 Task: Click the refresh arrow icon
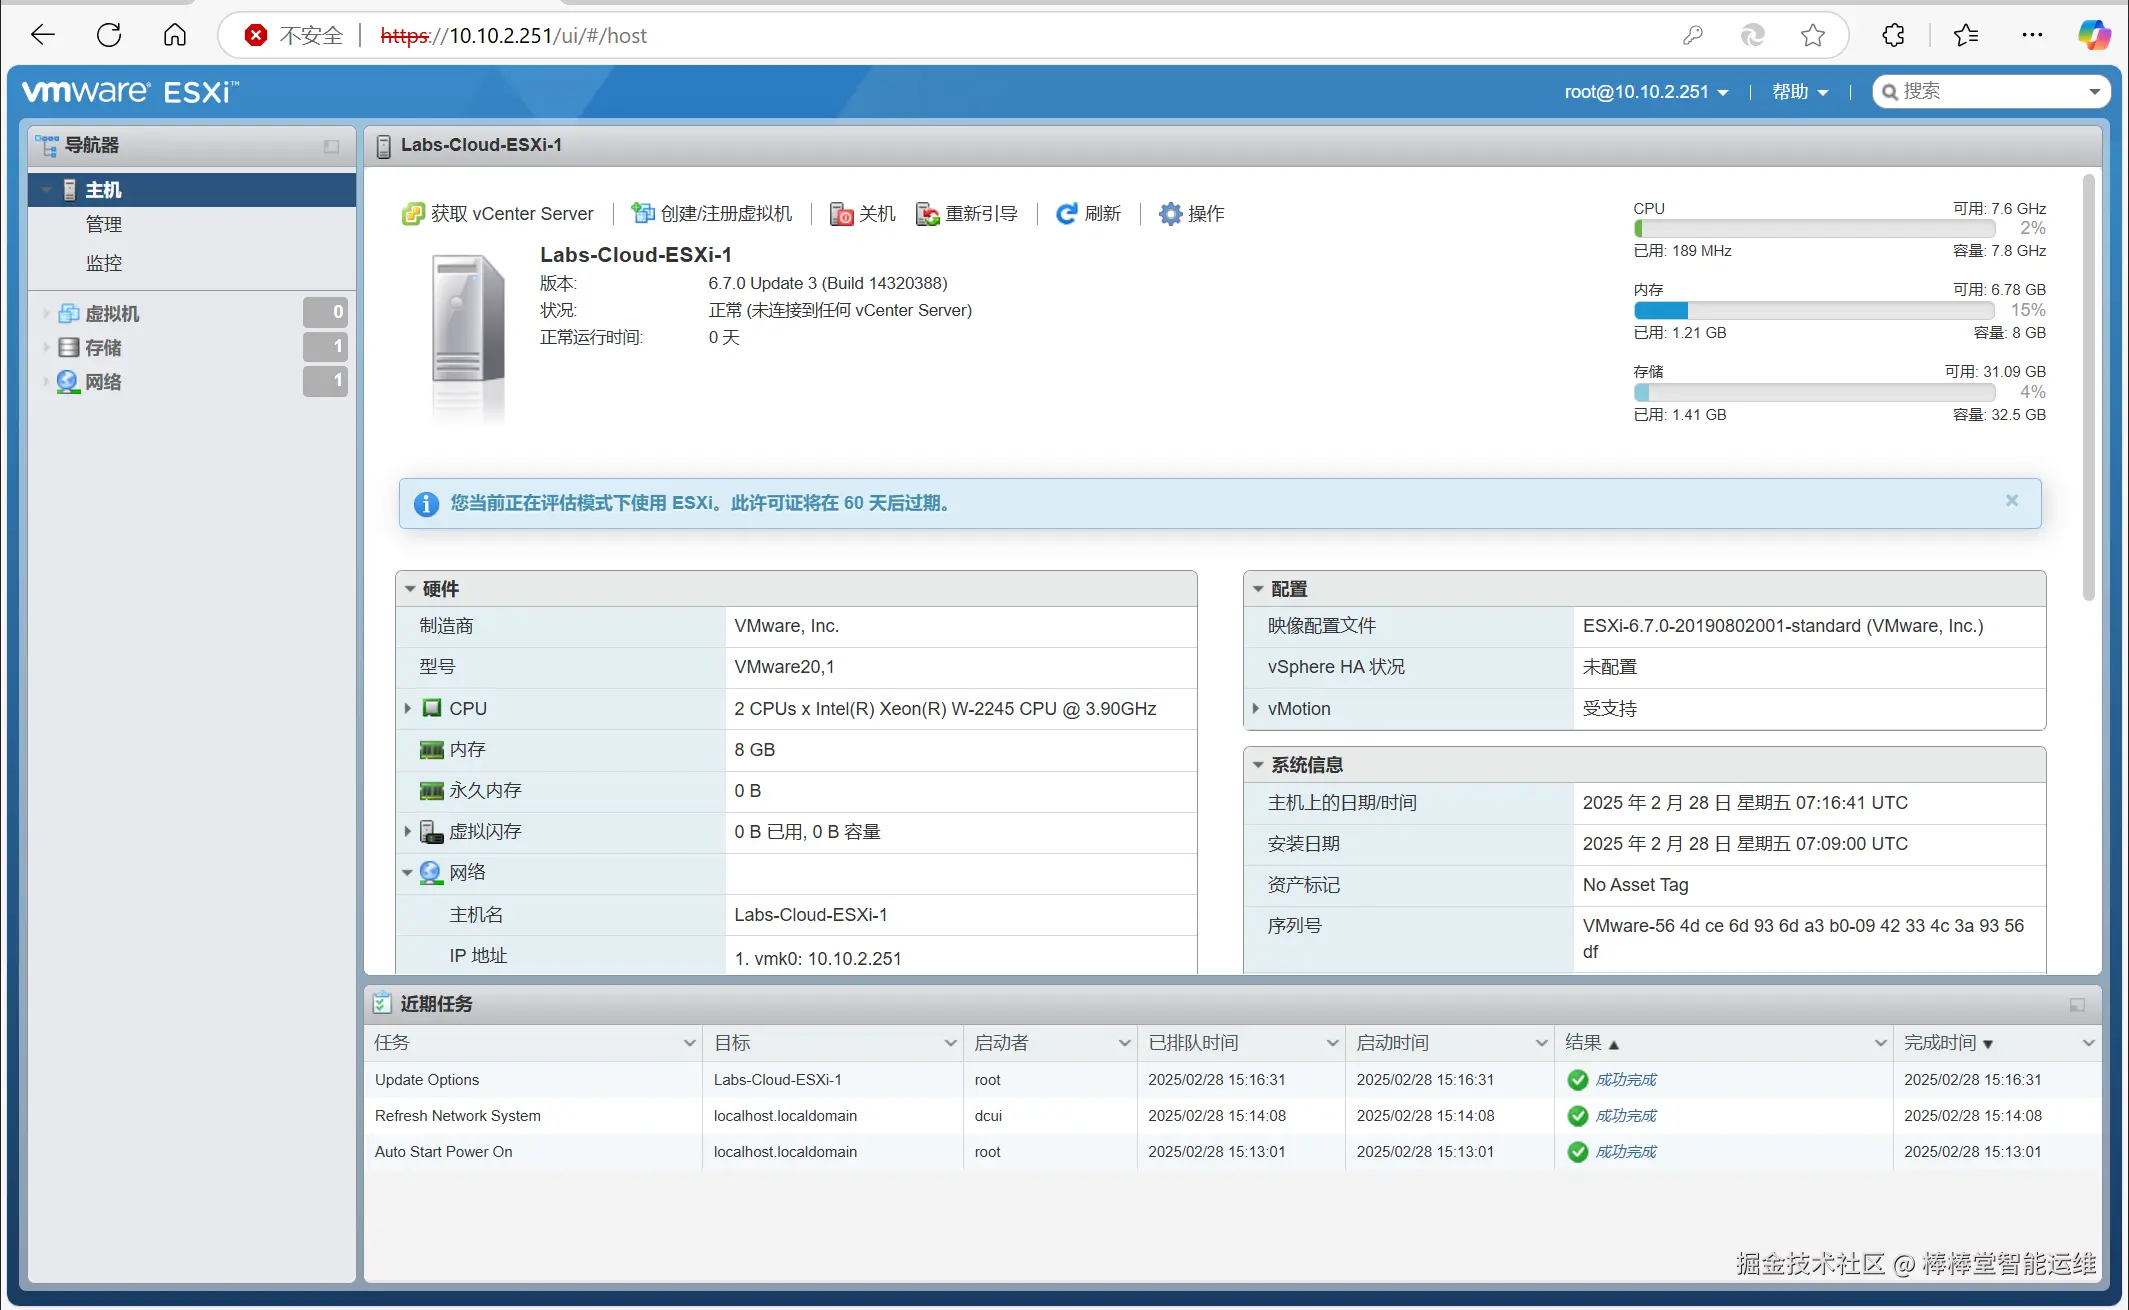[1067, 214]
